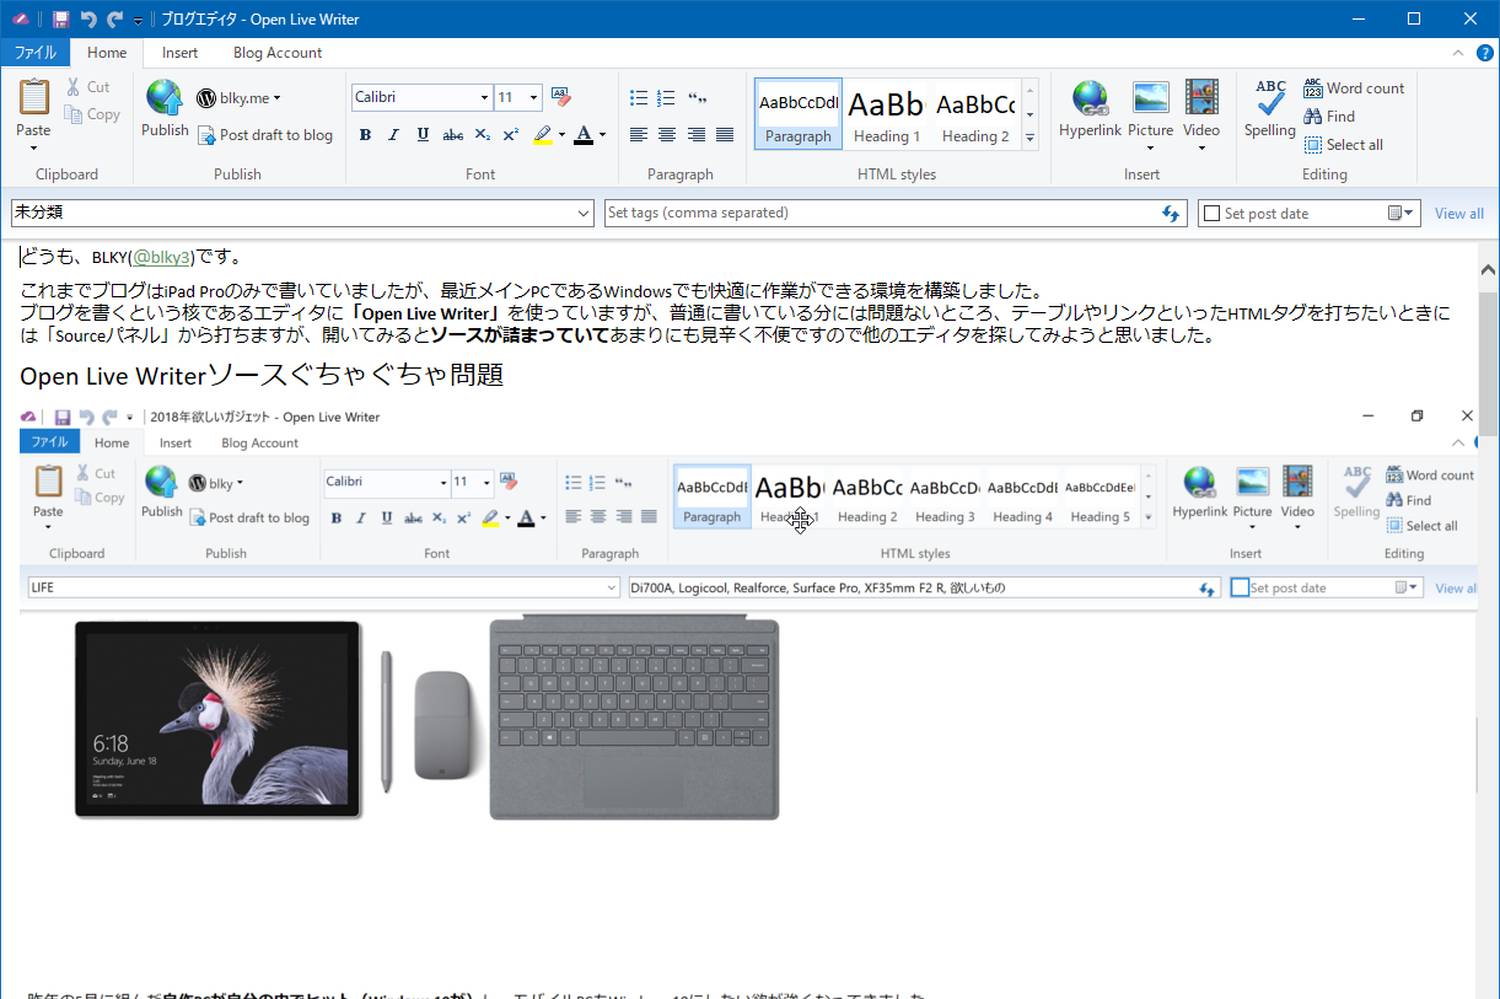Open the Calibri font family dropdown
The image size is (1500, 999).
point(482,97)
